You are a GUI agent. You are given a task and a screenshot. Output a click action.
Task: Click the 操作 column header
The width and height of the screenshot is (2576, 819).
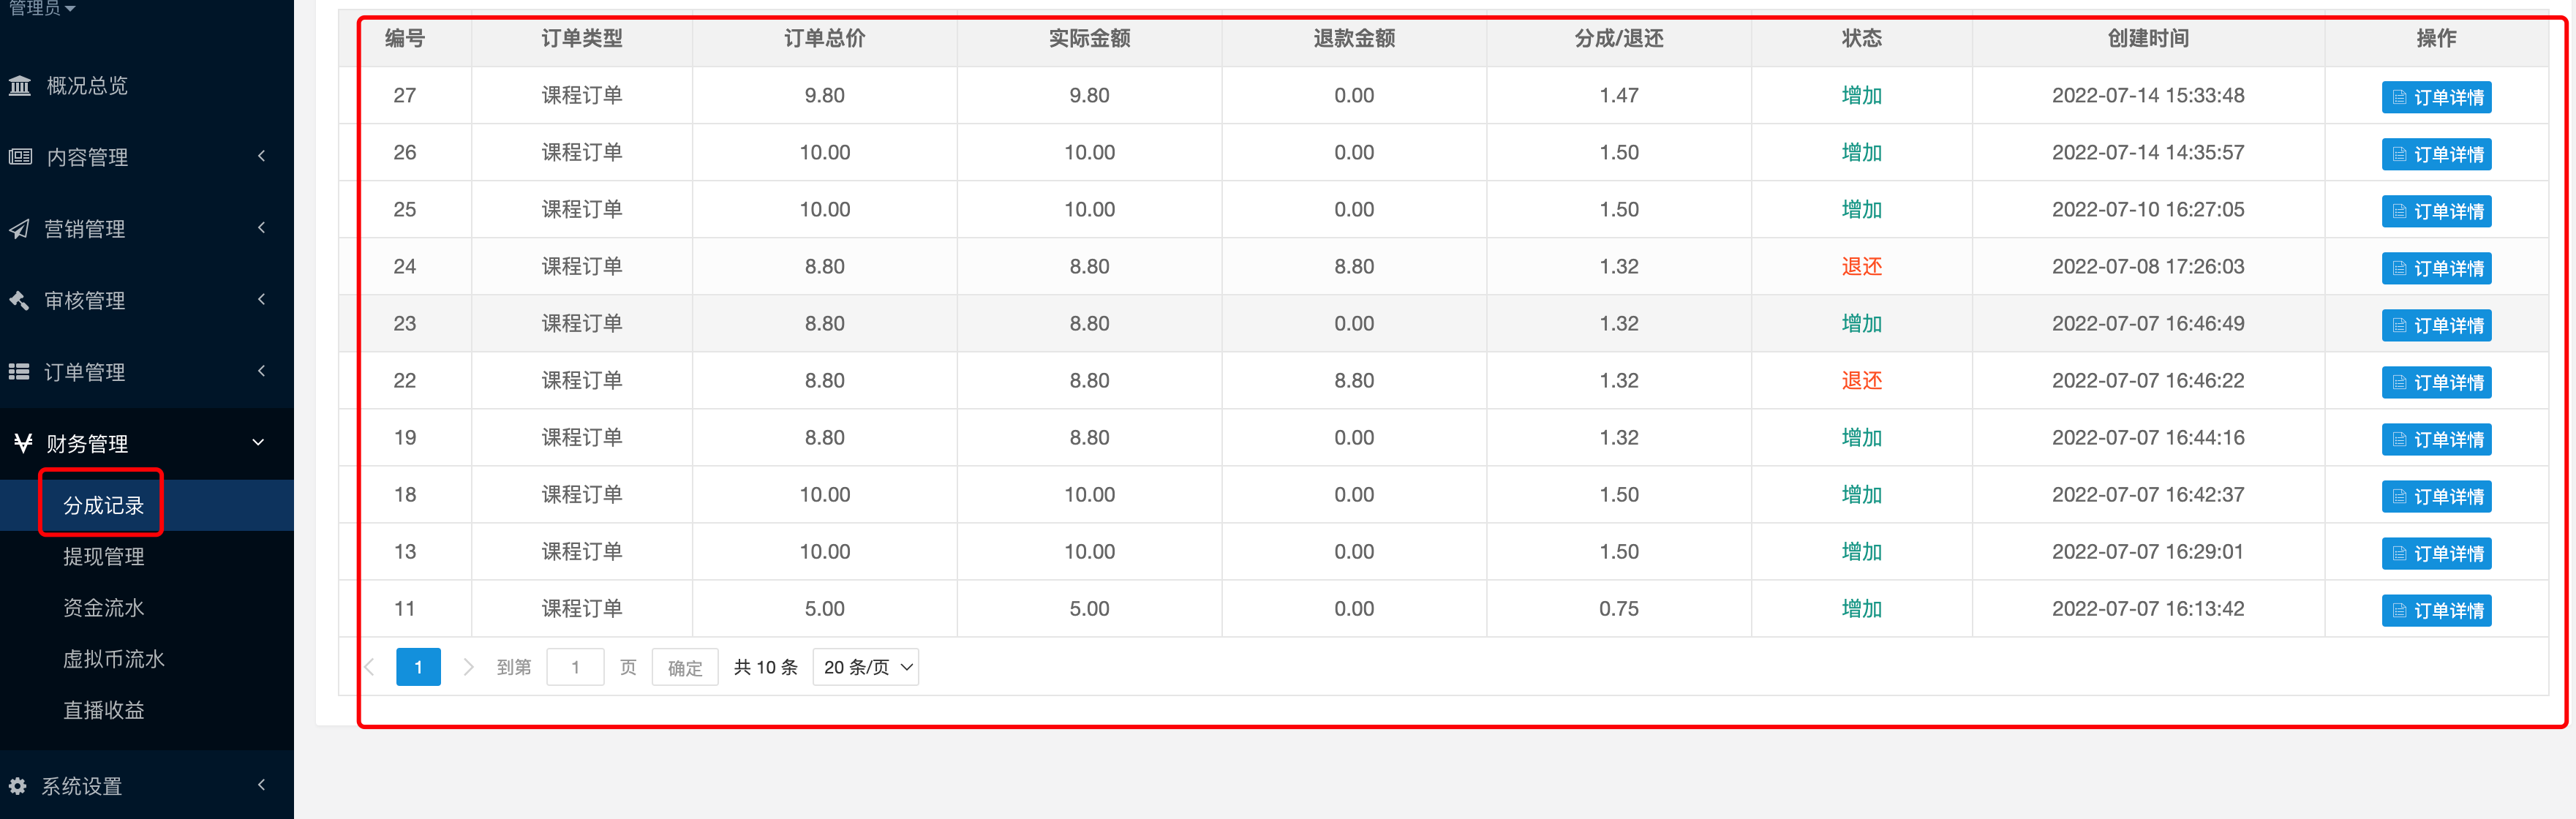tap(2436, 38)
